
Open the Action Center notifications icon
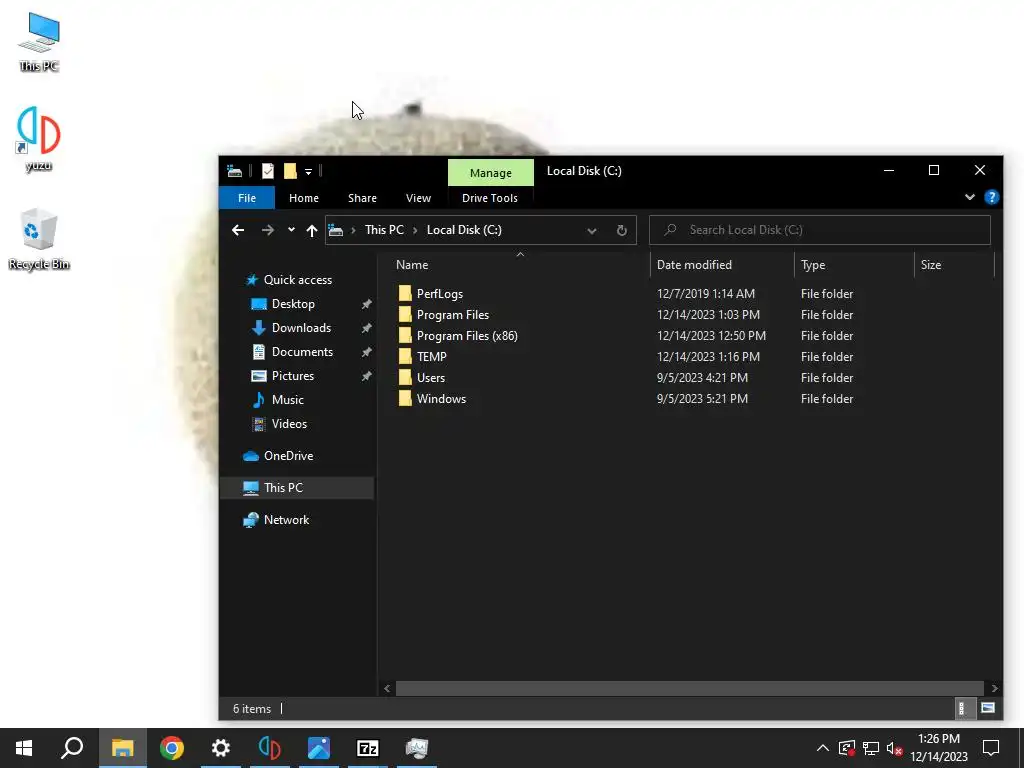point(991,748)
